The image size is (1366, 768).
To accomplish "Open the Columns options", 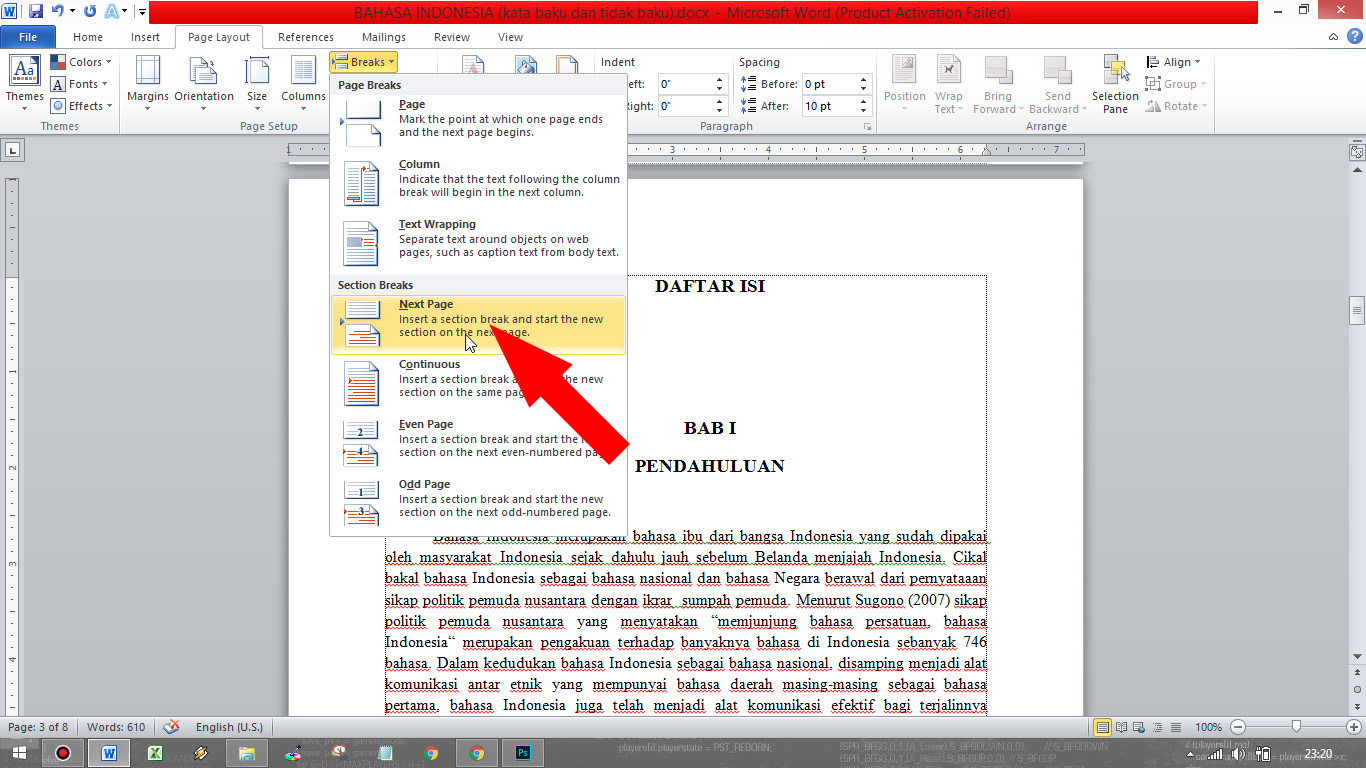I will 303,82.
